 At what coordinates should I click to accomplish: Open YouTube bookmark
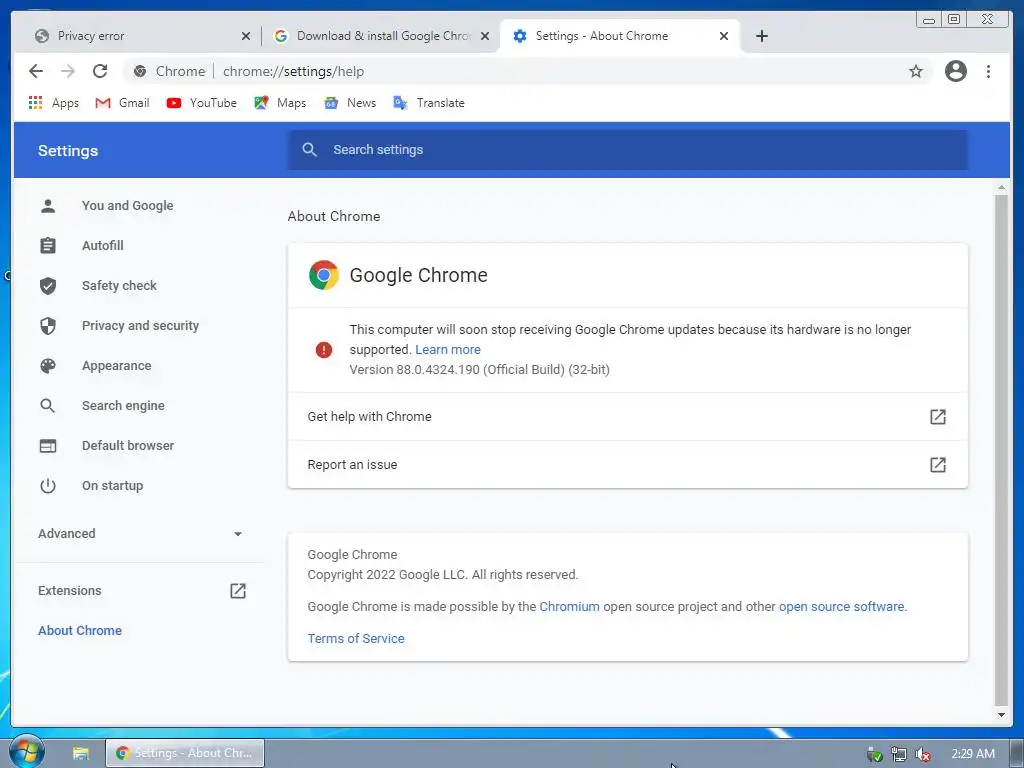(x=201, y=103)
